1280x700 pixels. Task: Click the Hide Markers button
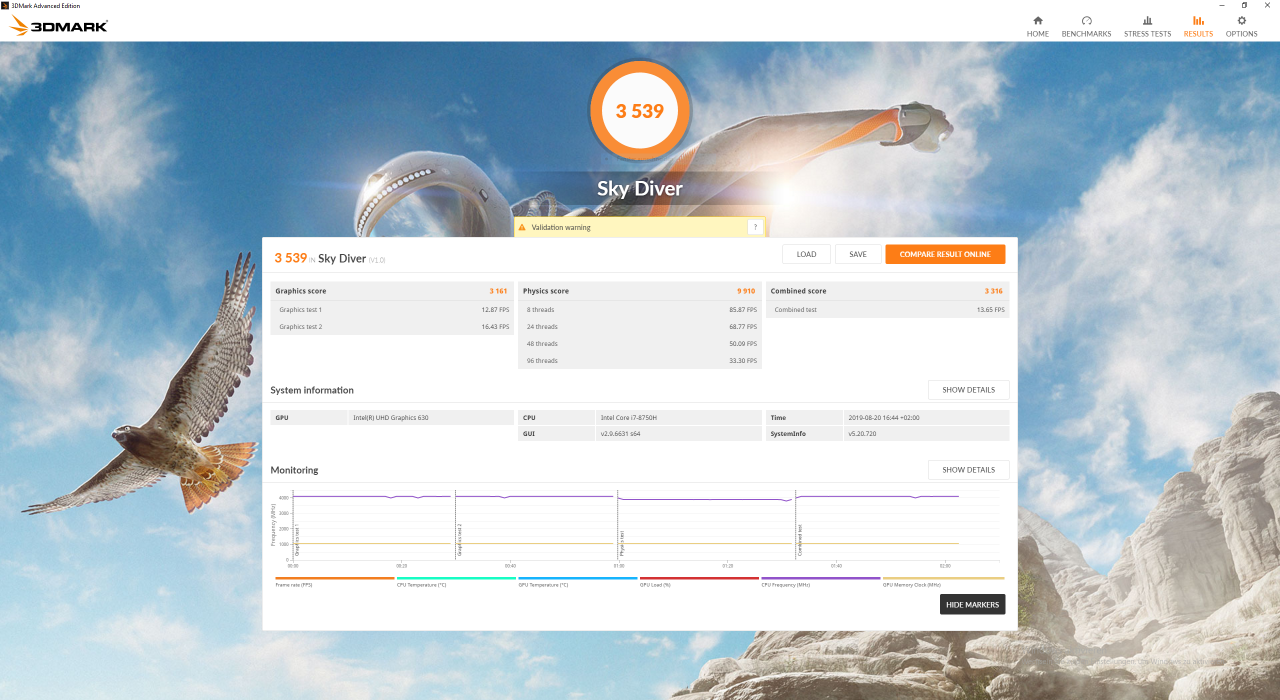pos(972,605)
